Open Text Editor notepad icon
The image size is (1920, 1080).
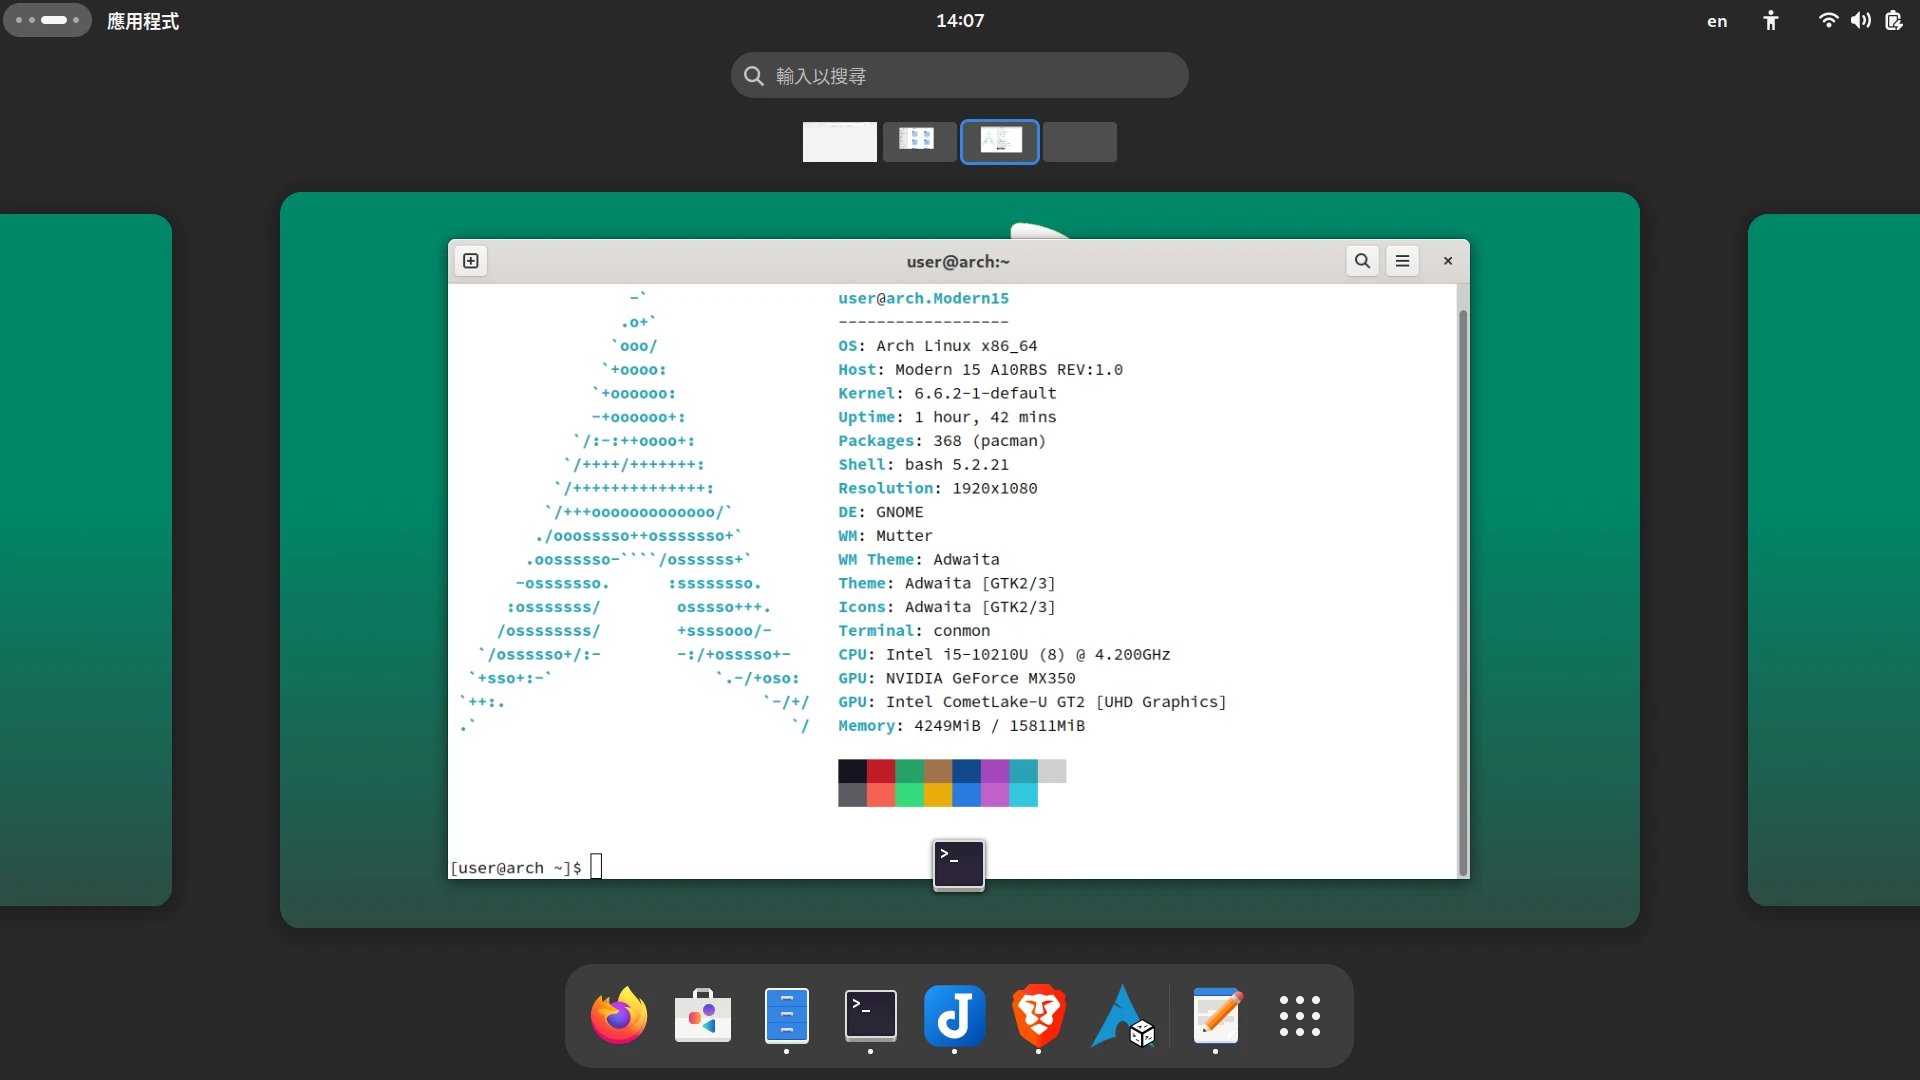point(1216,1016)
